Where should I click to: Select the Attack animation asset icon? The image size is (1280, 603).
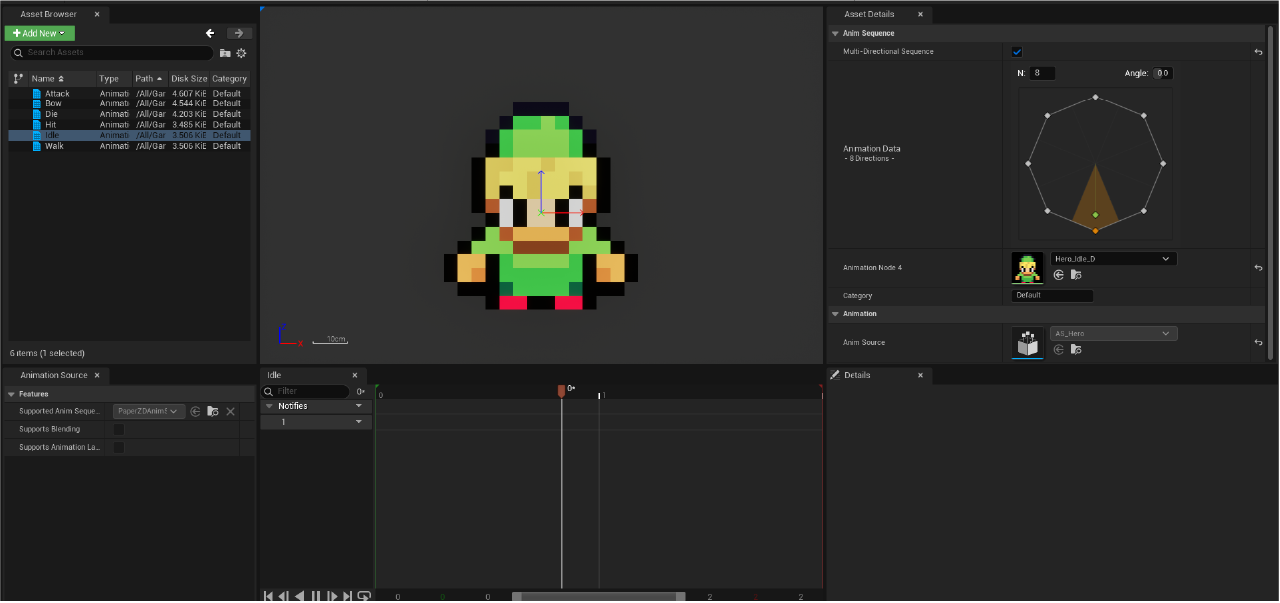37,94
